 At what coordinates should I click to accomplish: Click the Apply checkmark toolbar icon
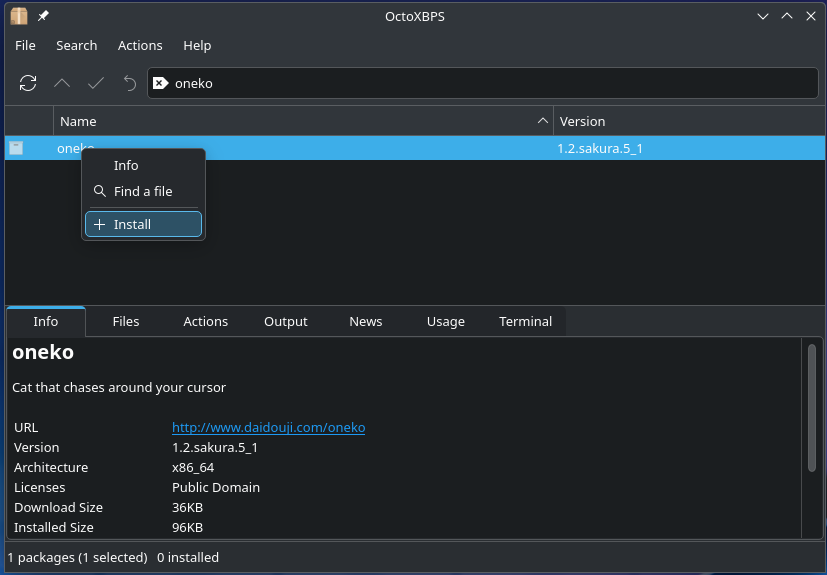(96, 83)
